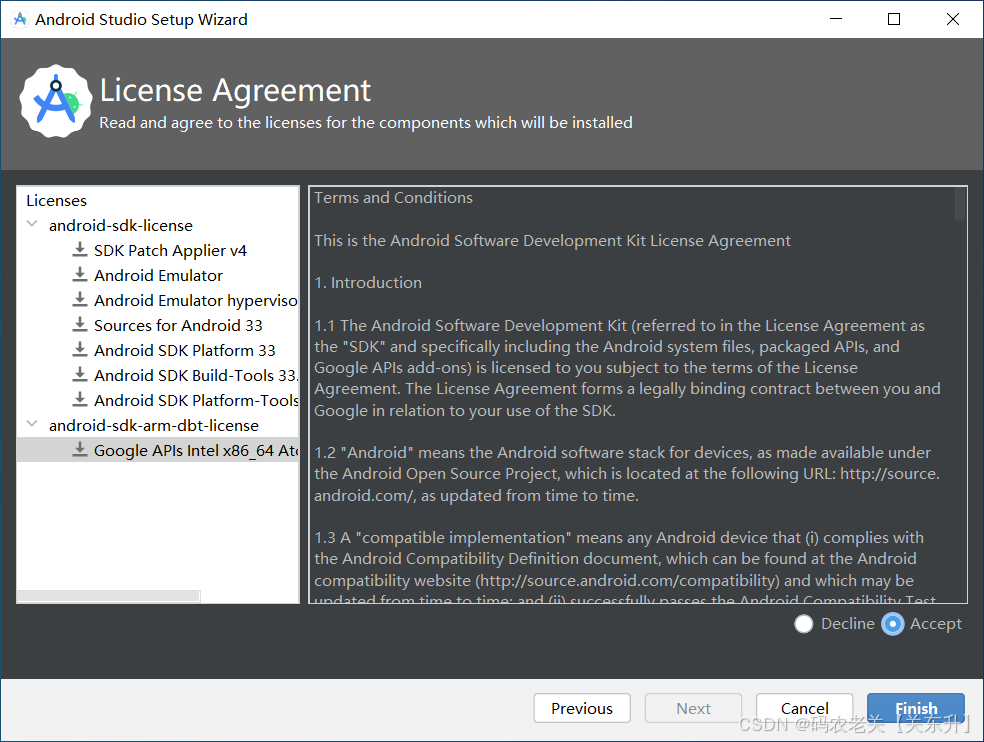This screenshot has height=742, width=984.
Task: Collapse the android-sdk-license group
Action: (32, 224)
